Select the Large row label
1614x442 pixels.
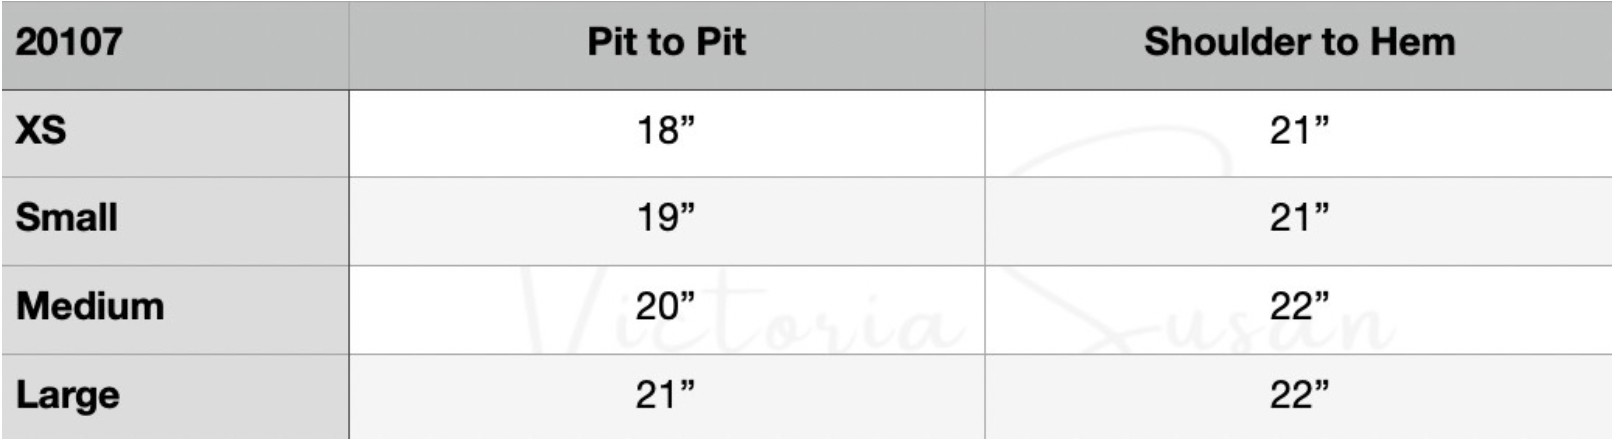point(68,395)
